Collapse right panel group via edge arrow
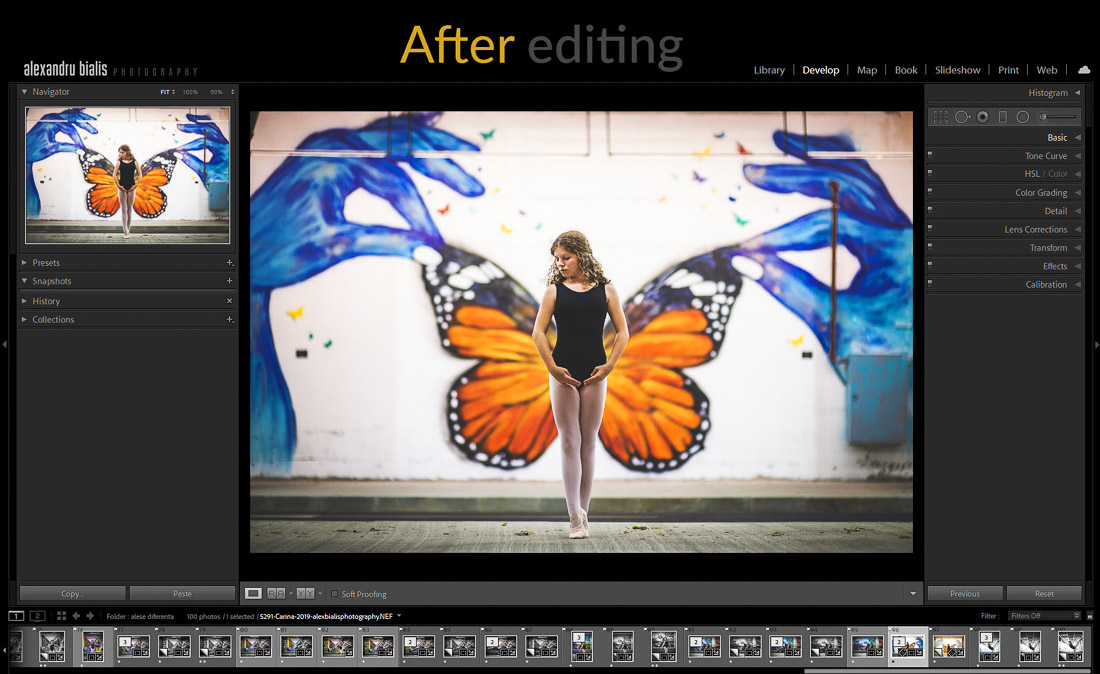1100x674 pixels. [1096, 344]
